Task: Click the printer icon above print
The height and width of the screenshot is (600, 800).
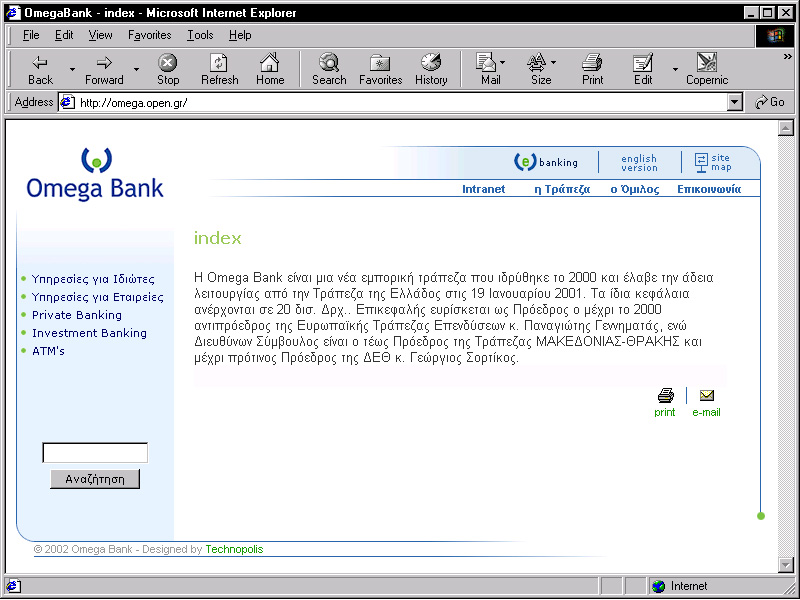Action: click(665, 395)
